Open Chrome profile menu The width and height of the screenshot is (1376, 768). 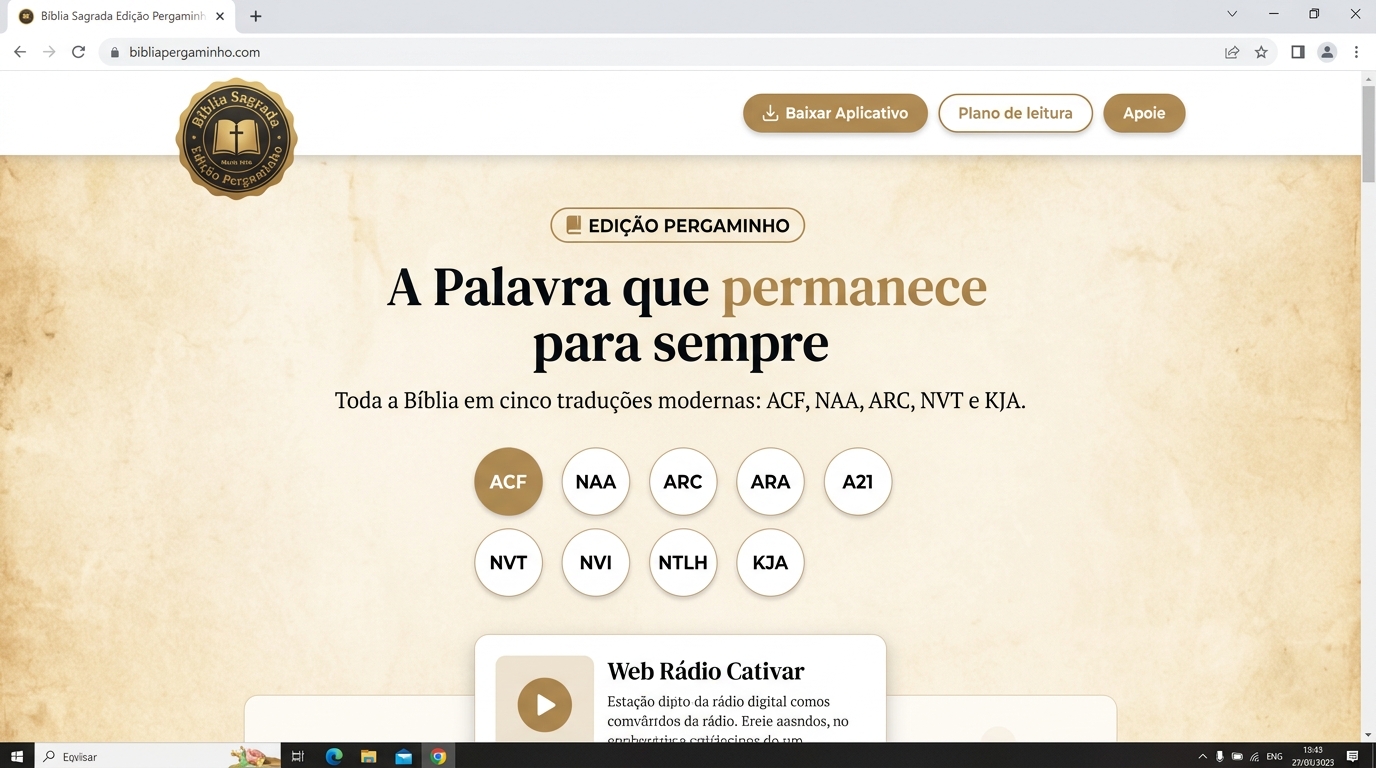click(1327, 52)
